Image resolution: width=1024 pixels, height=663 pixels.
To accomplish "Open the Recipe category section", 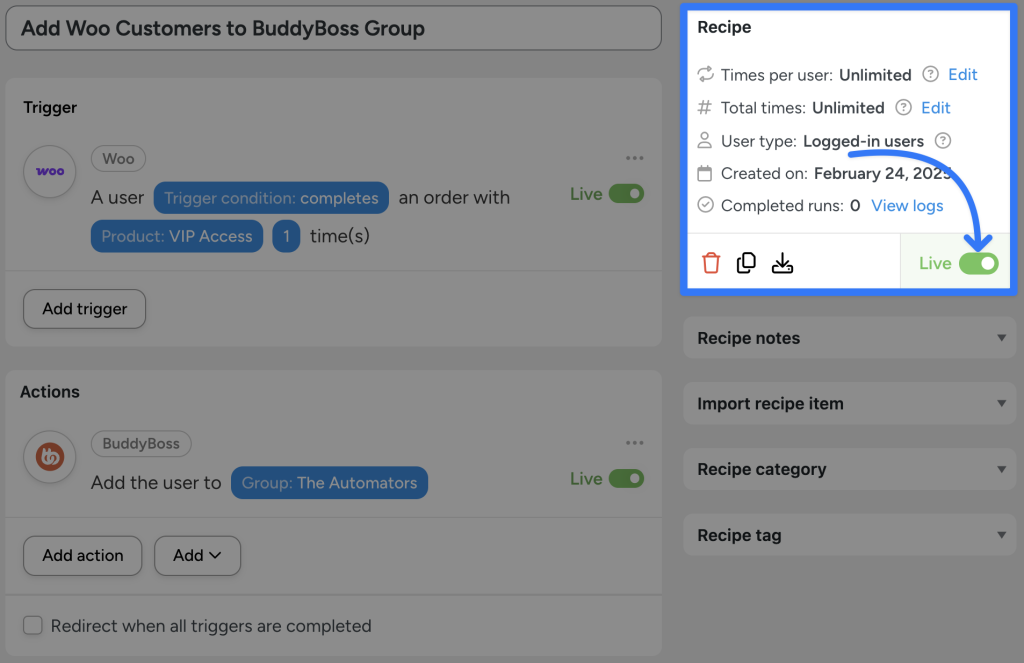I will point(849,469).
